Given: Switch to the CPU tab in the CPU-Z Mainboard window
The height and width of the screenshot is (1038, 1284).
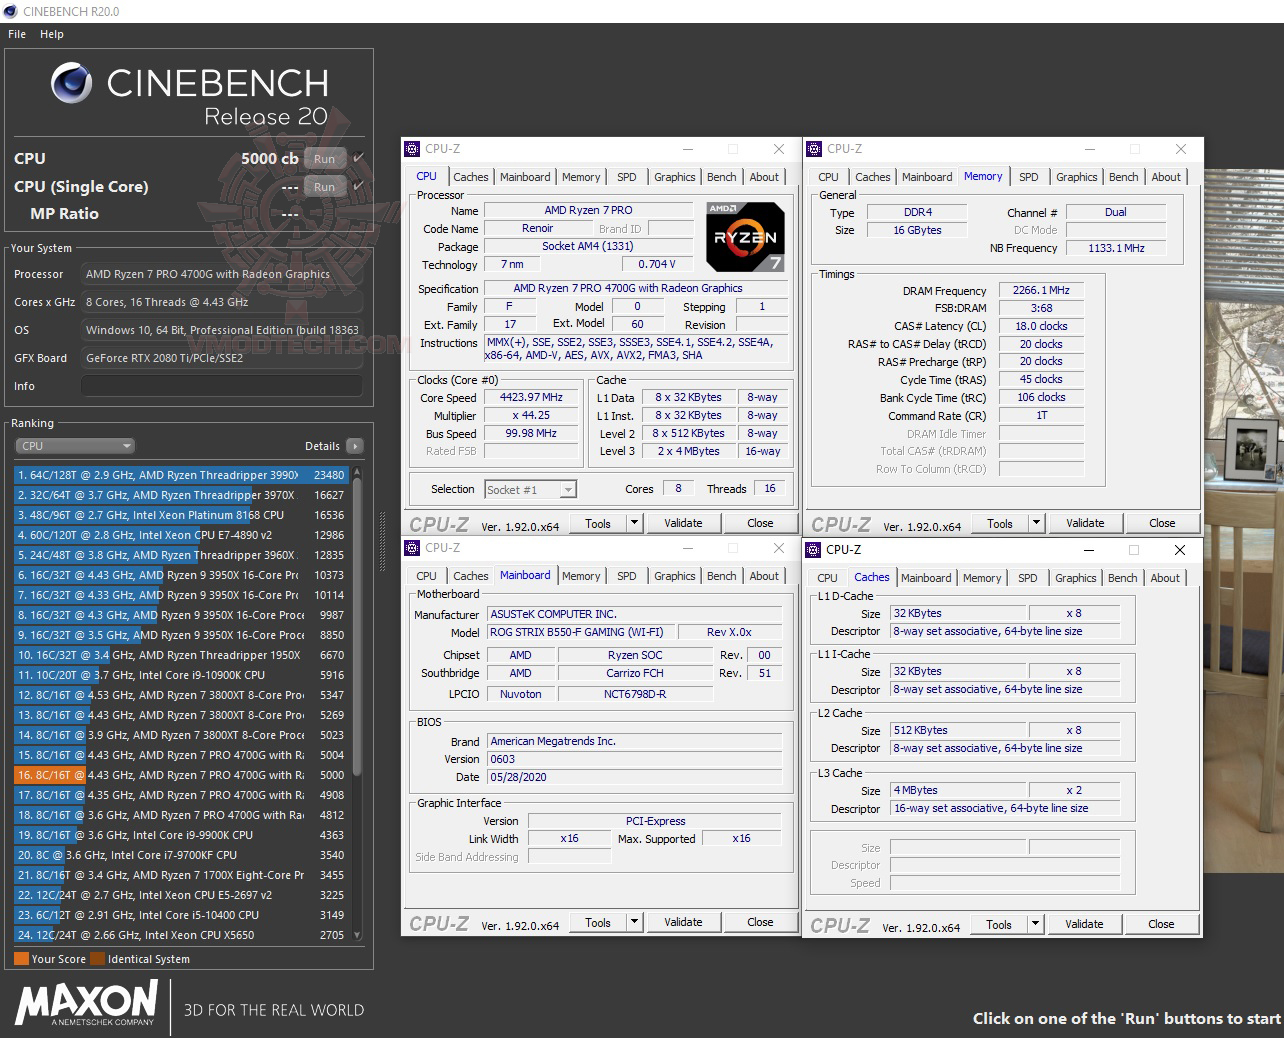Looking at the screenshot, I should click(426, 576).
